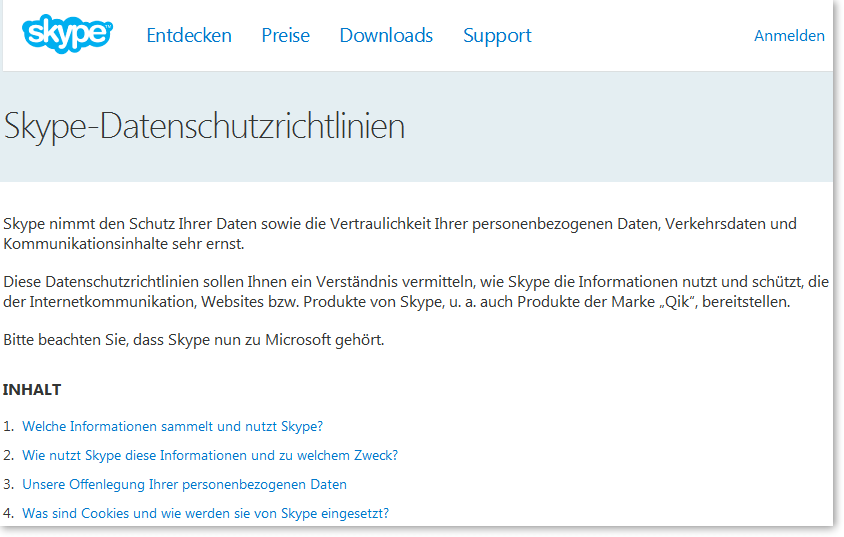Go to the Downloads page
The image size is (844, 537).
386,36
